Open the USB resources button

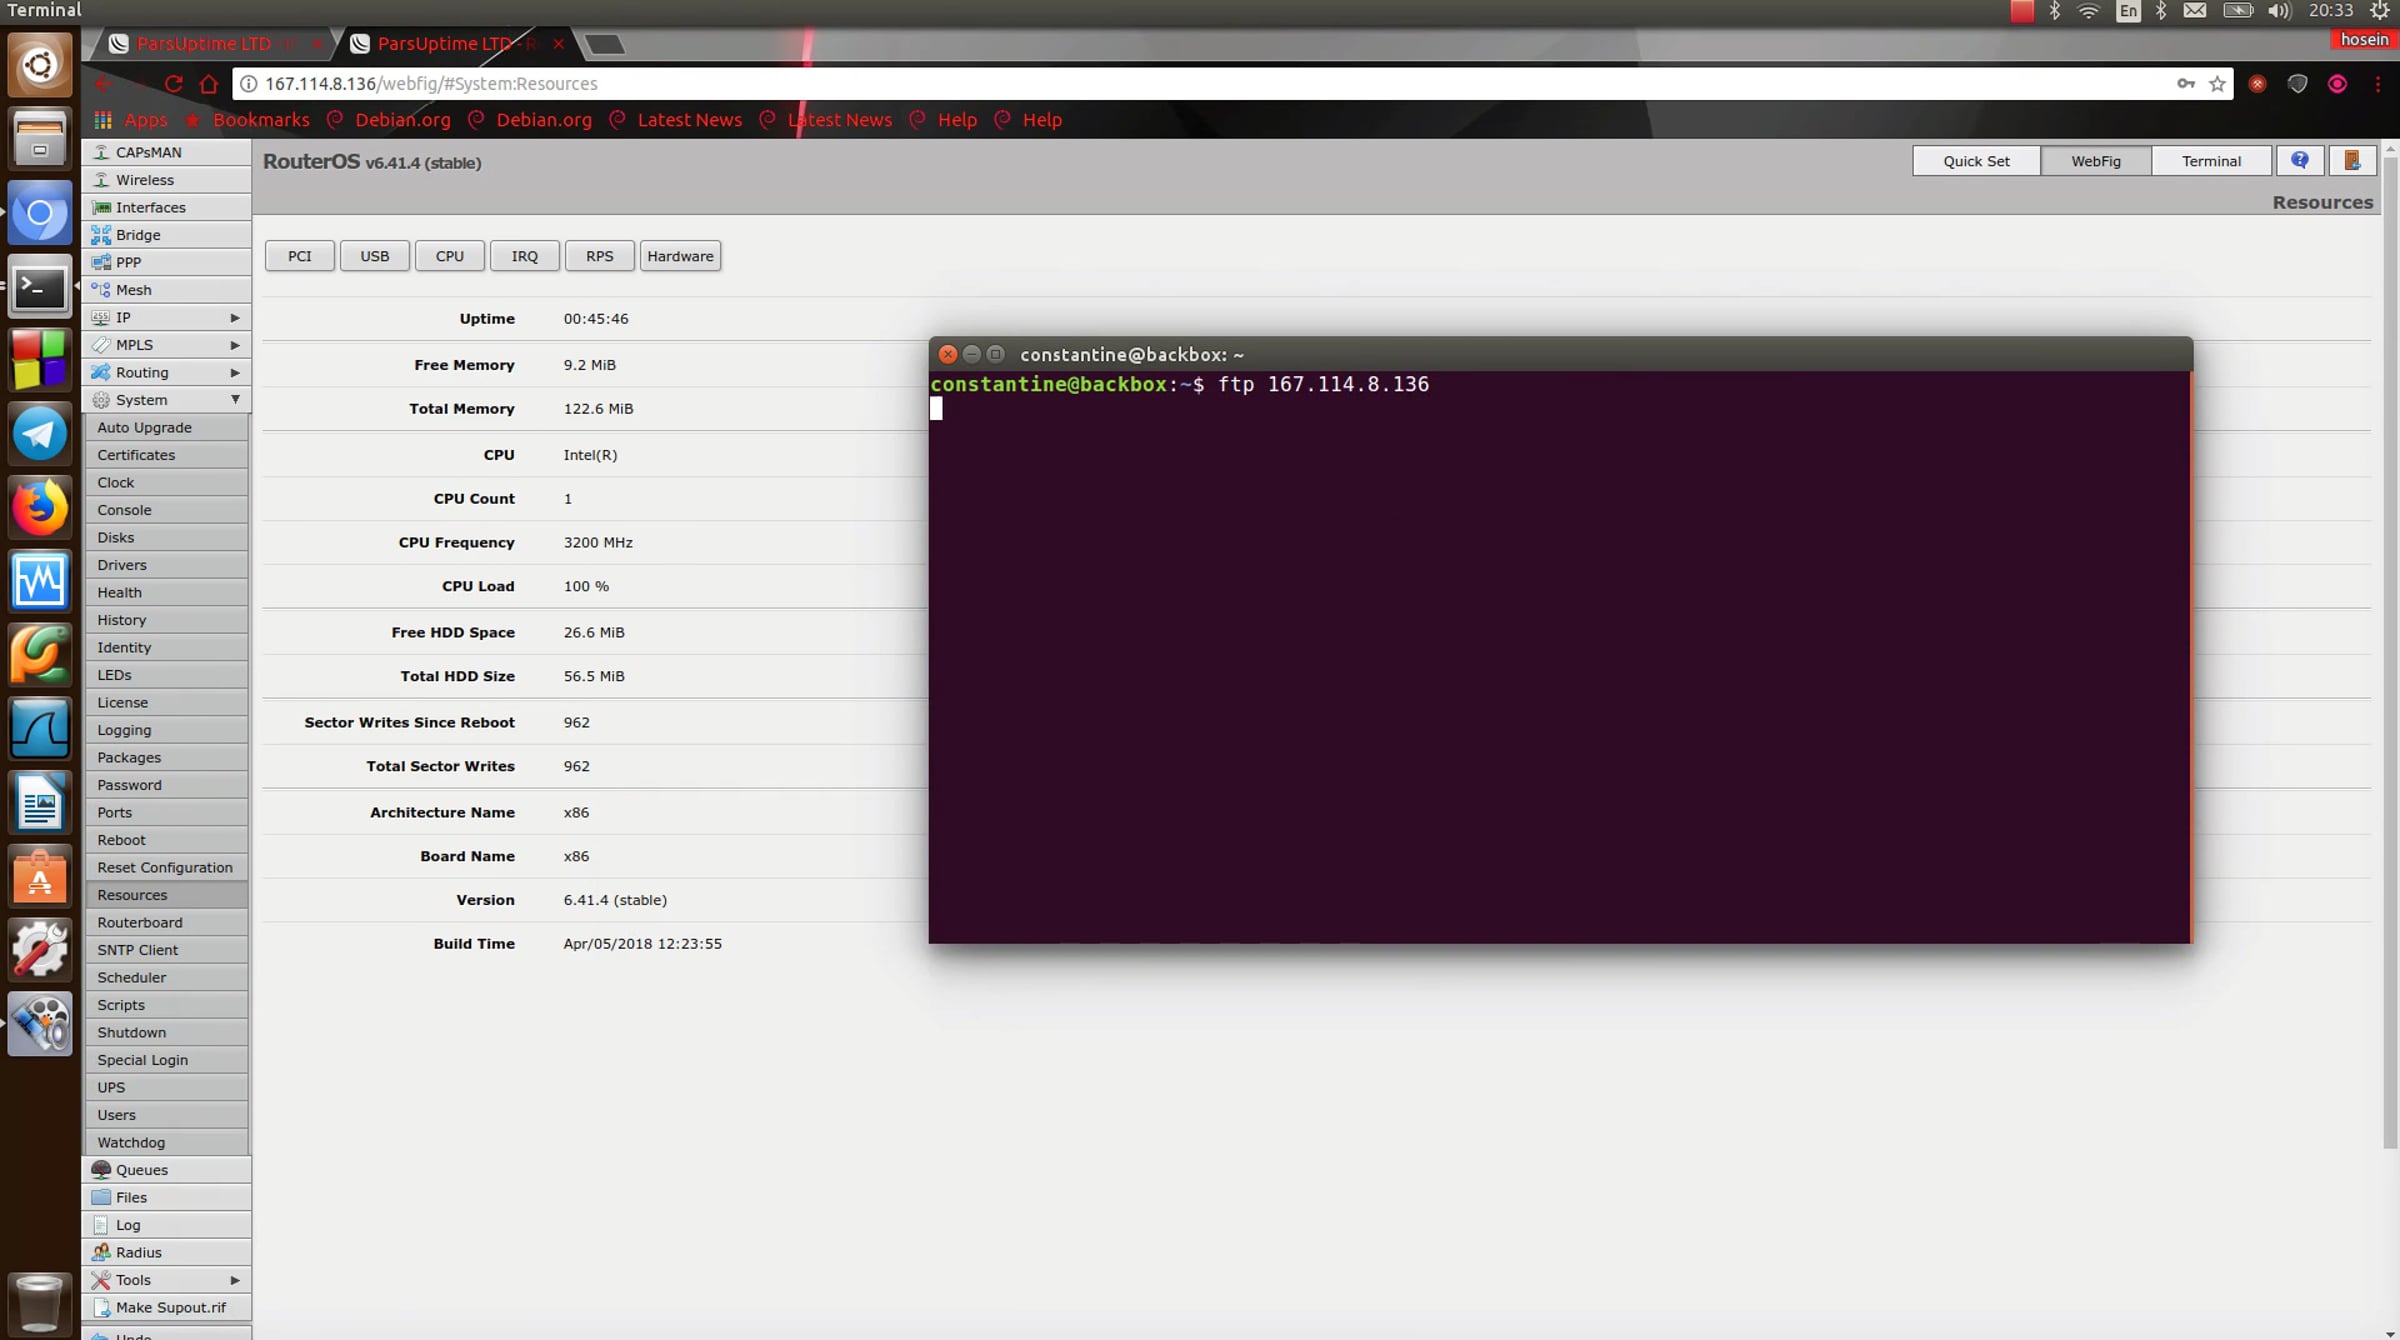374,256
